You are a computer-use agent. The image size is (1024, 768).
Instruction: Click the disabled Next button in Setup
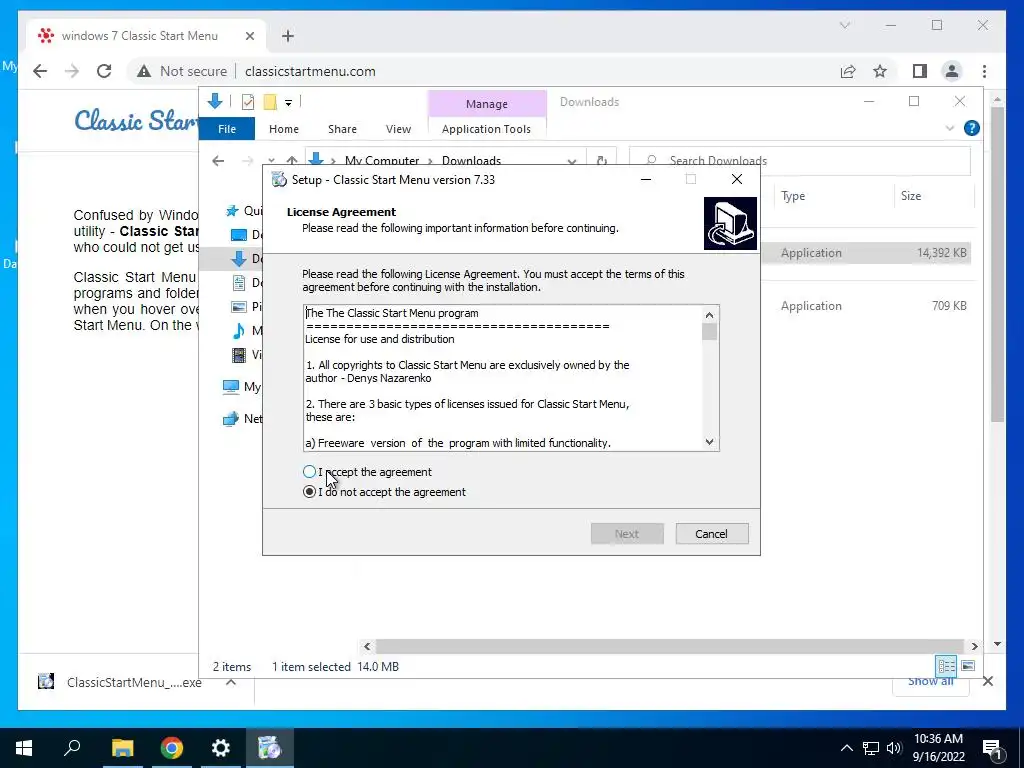pyautogui.click(x=627, y=534)
